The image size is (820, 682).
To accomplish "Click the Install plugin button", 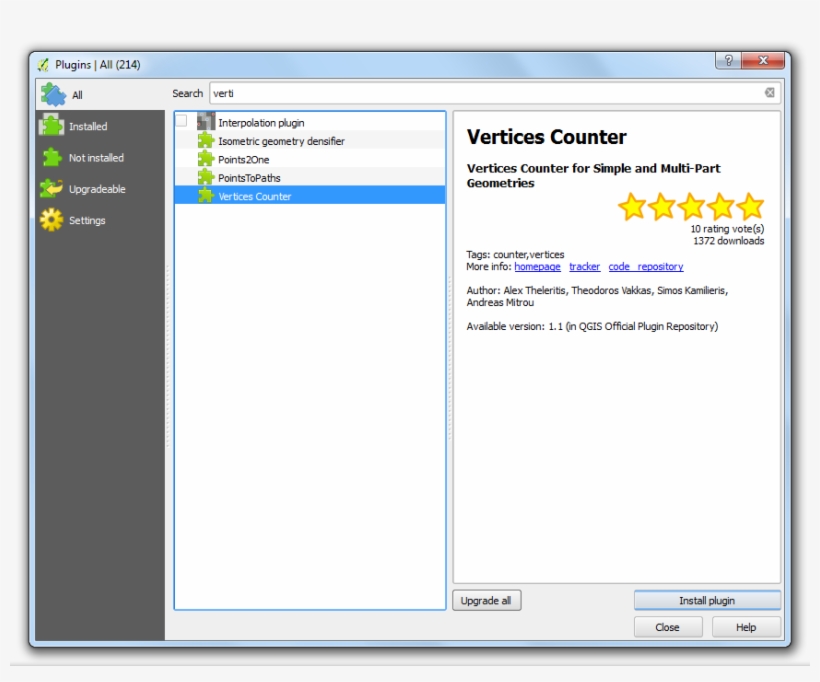I will point(707,600).
